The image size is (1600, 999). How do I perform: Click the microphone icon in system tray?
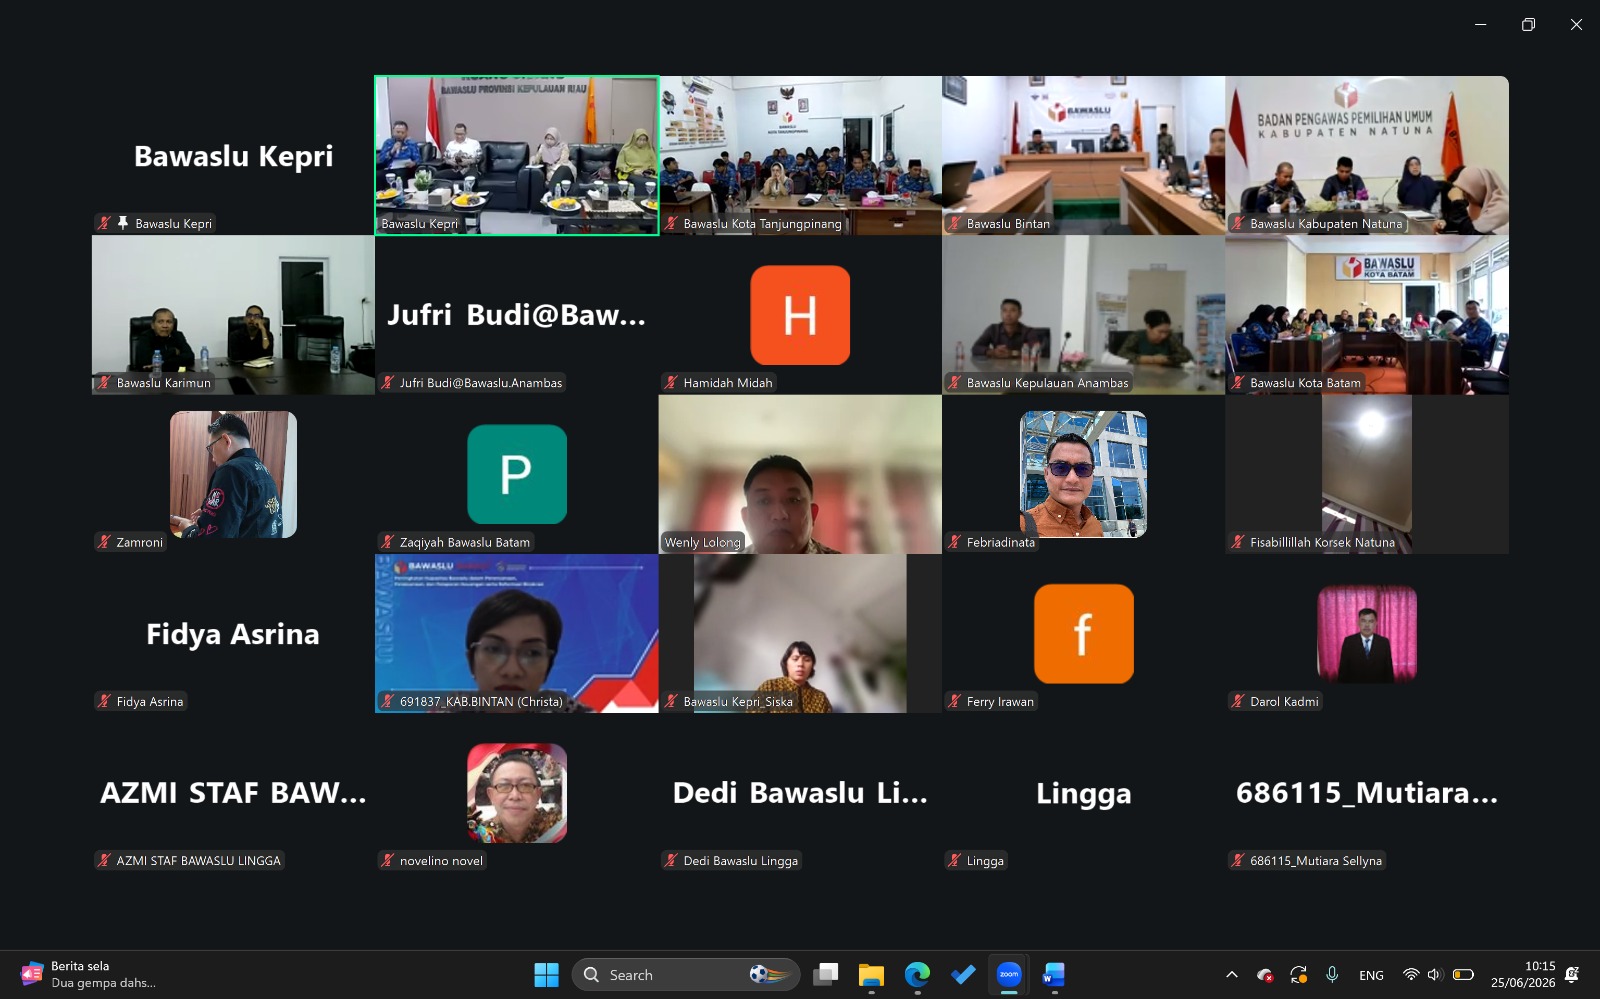(x=1332, y=975)
